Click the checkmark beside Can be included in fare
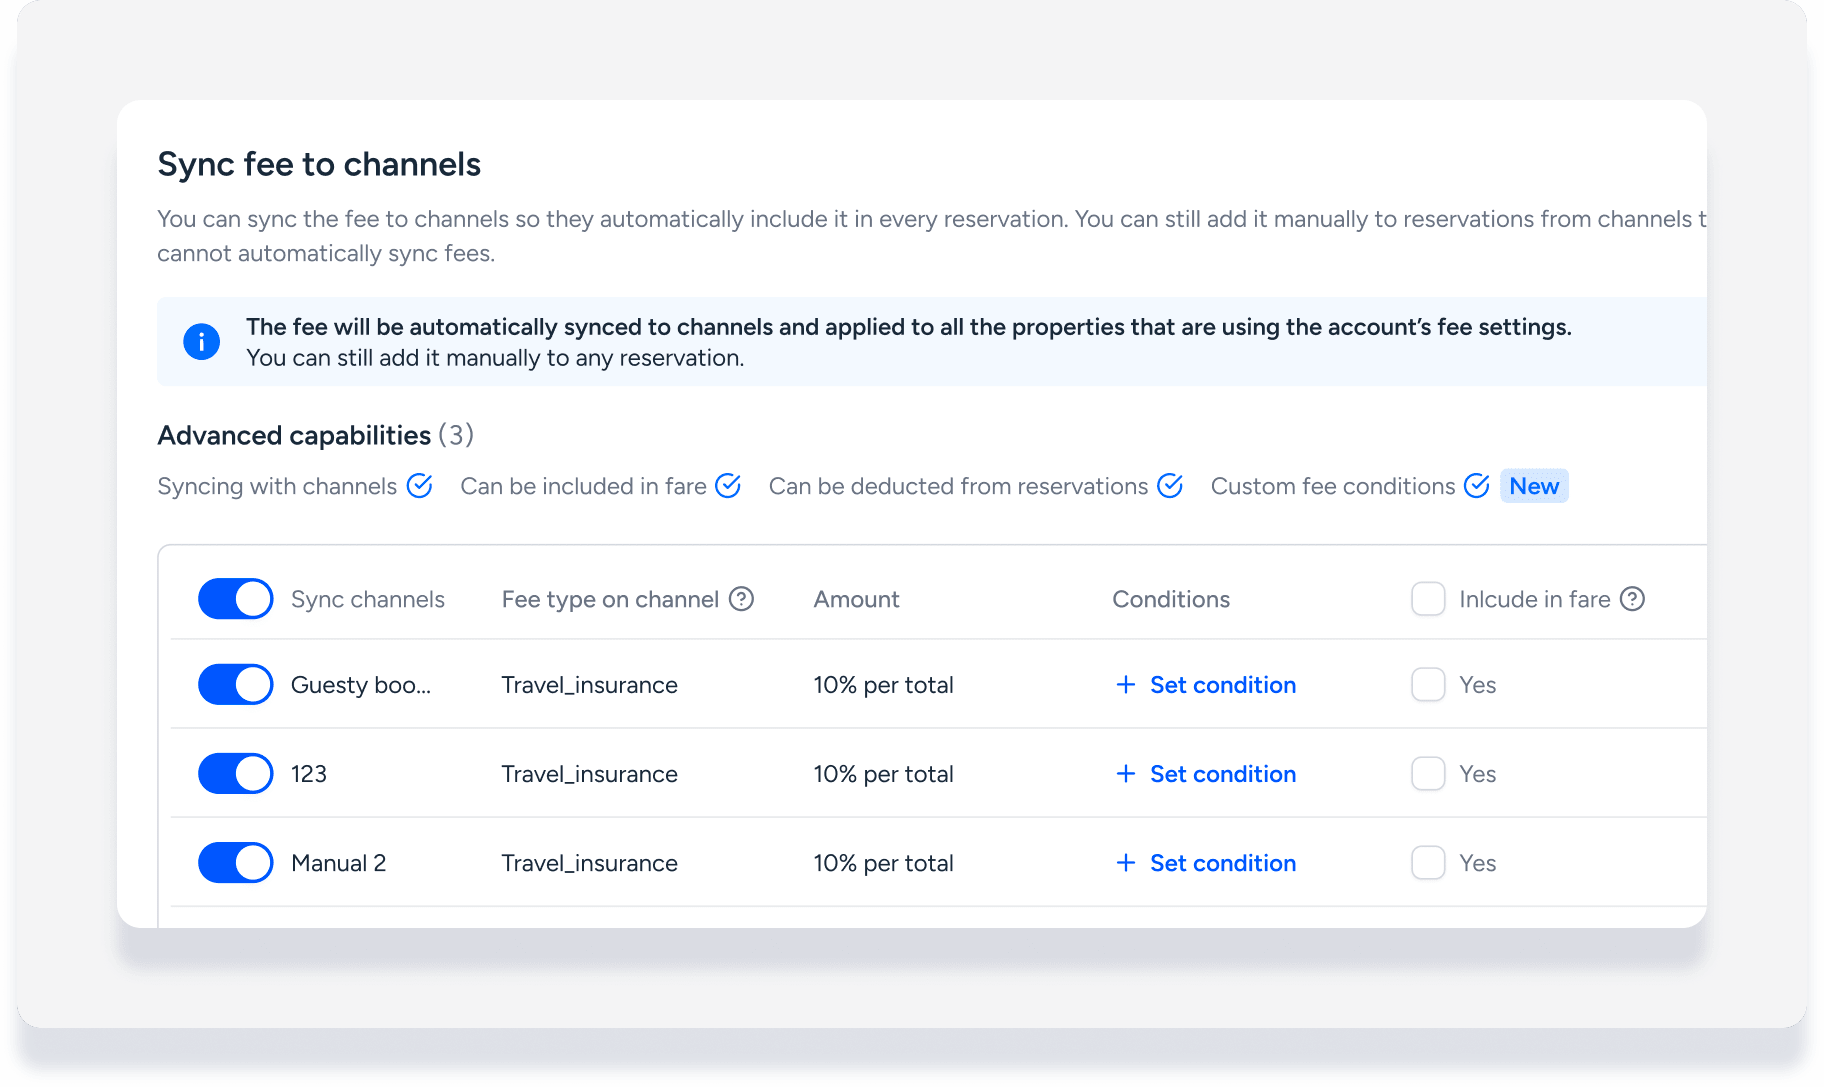Image resolution: width=1824 pixels, height=1087 pixels. 728,486
